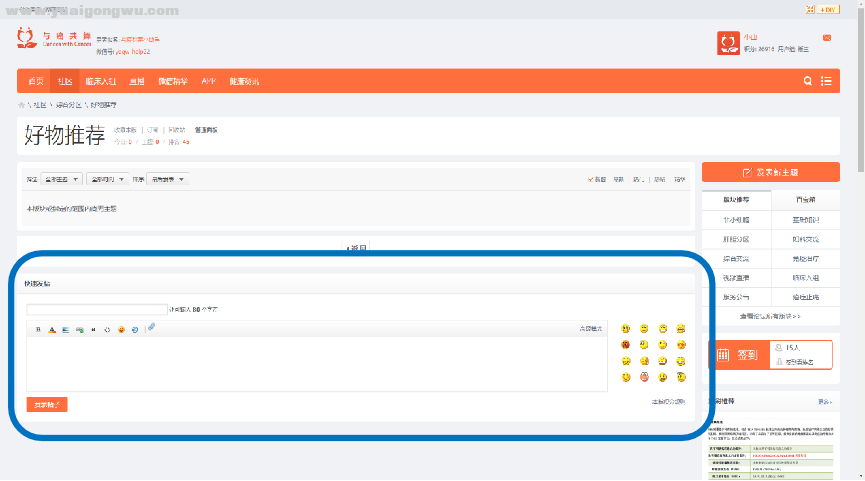Open the 全部时间 time filter dropdown
The height and width of the screenshot is (481, 865).
coord(107,180)
